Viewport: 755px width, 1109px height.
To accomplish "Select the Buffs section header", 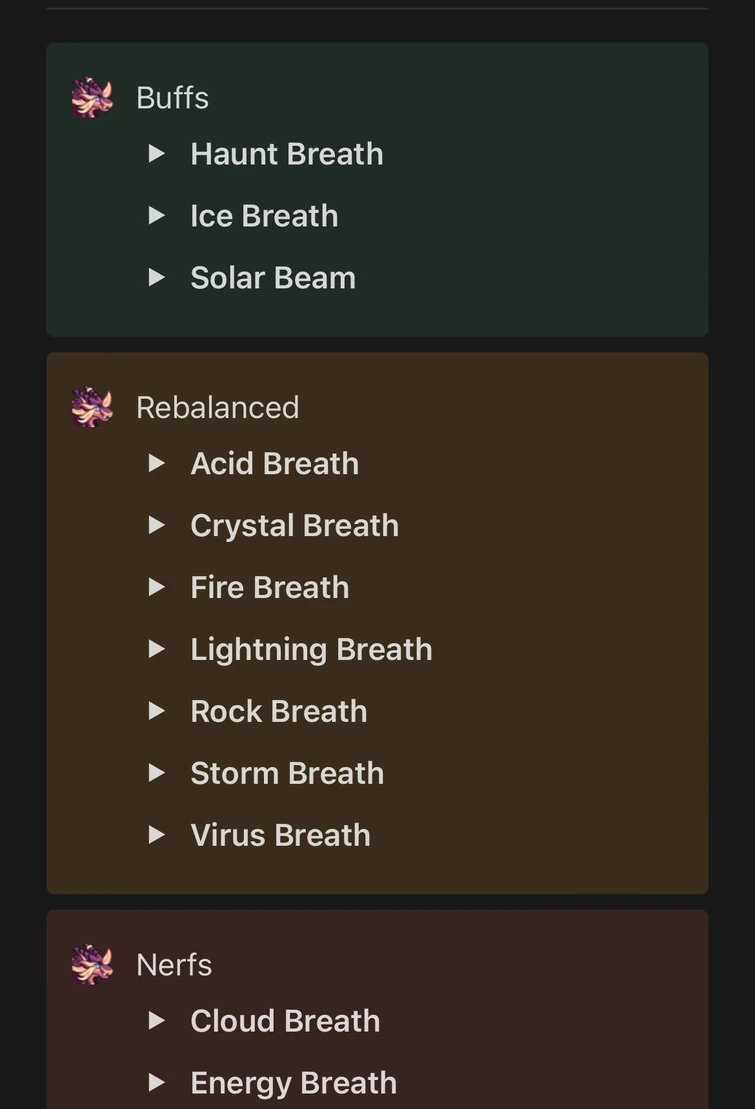I will (x=171, y=97).
